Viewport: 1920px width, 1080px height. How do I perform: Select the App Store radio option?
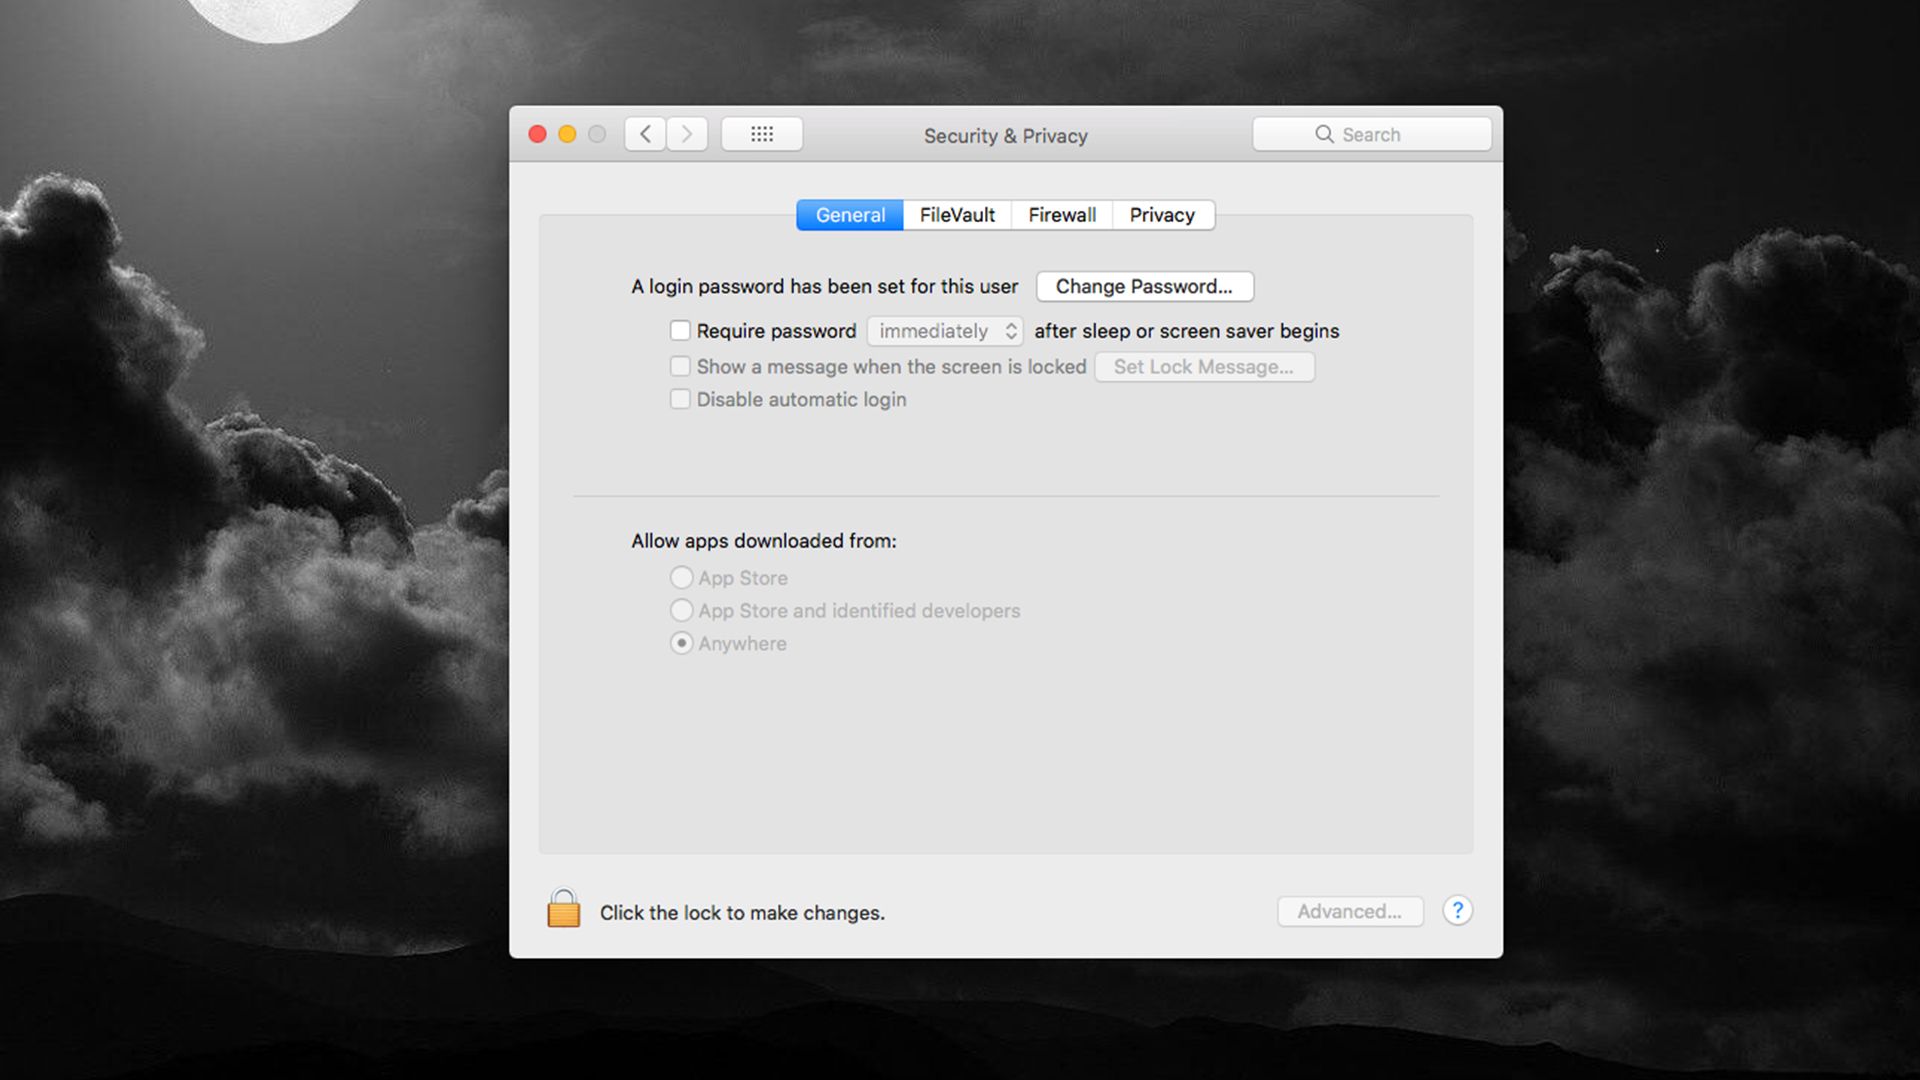[681, 578]
